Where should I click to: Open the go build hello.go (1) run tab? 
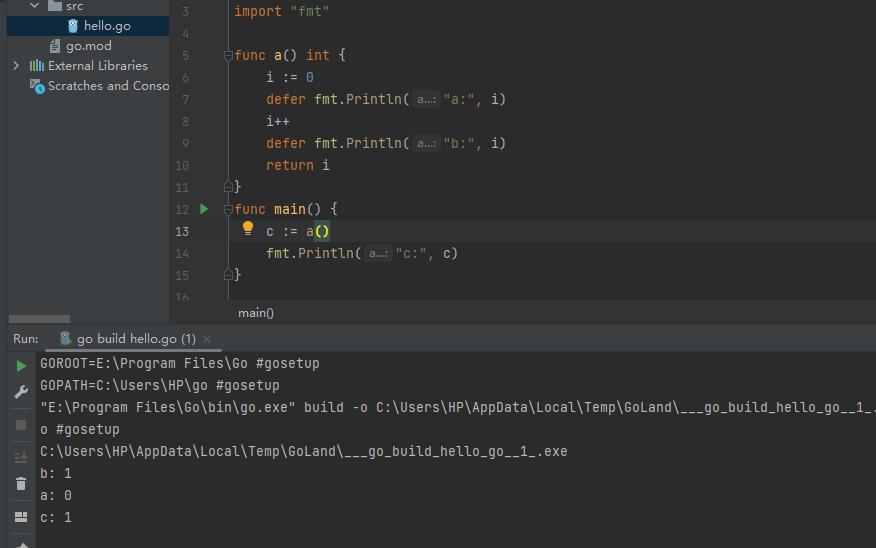[x=136, y=339]
